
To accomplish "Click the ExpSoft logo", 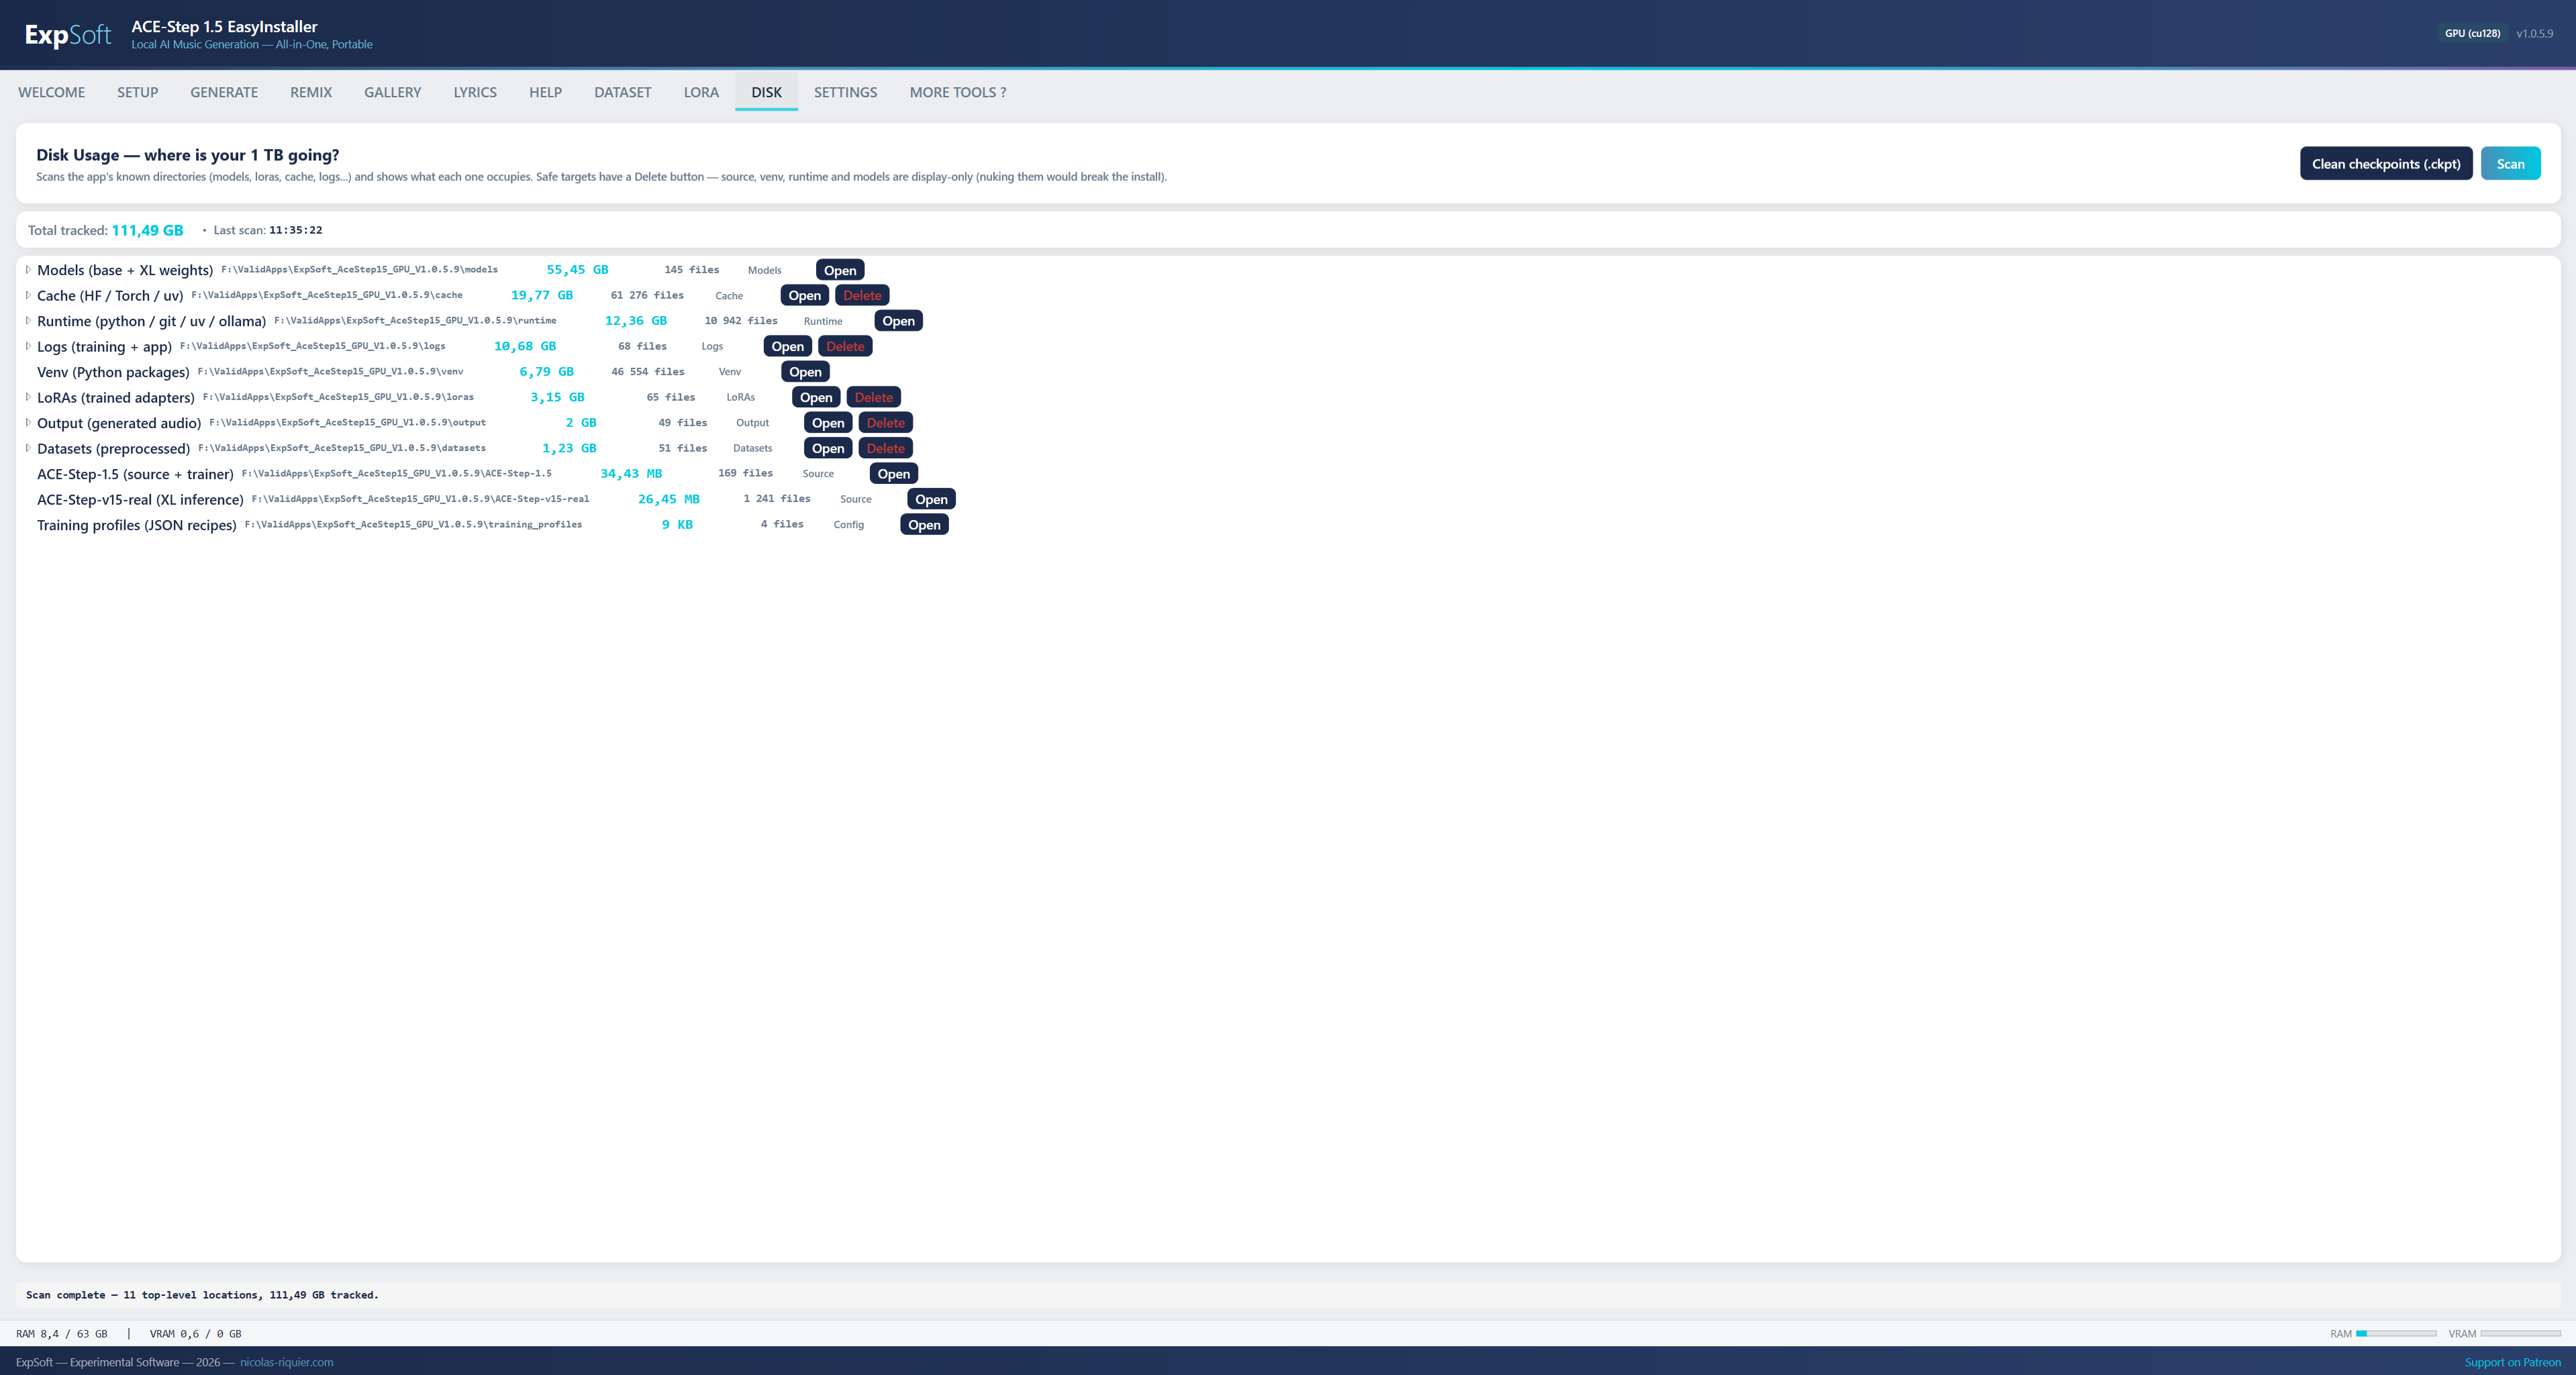I will (x=68, y=35).
